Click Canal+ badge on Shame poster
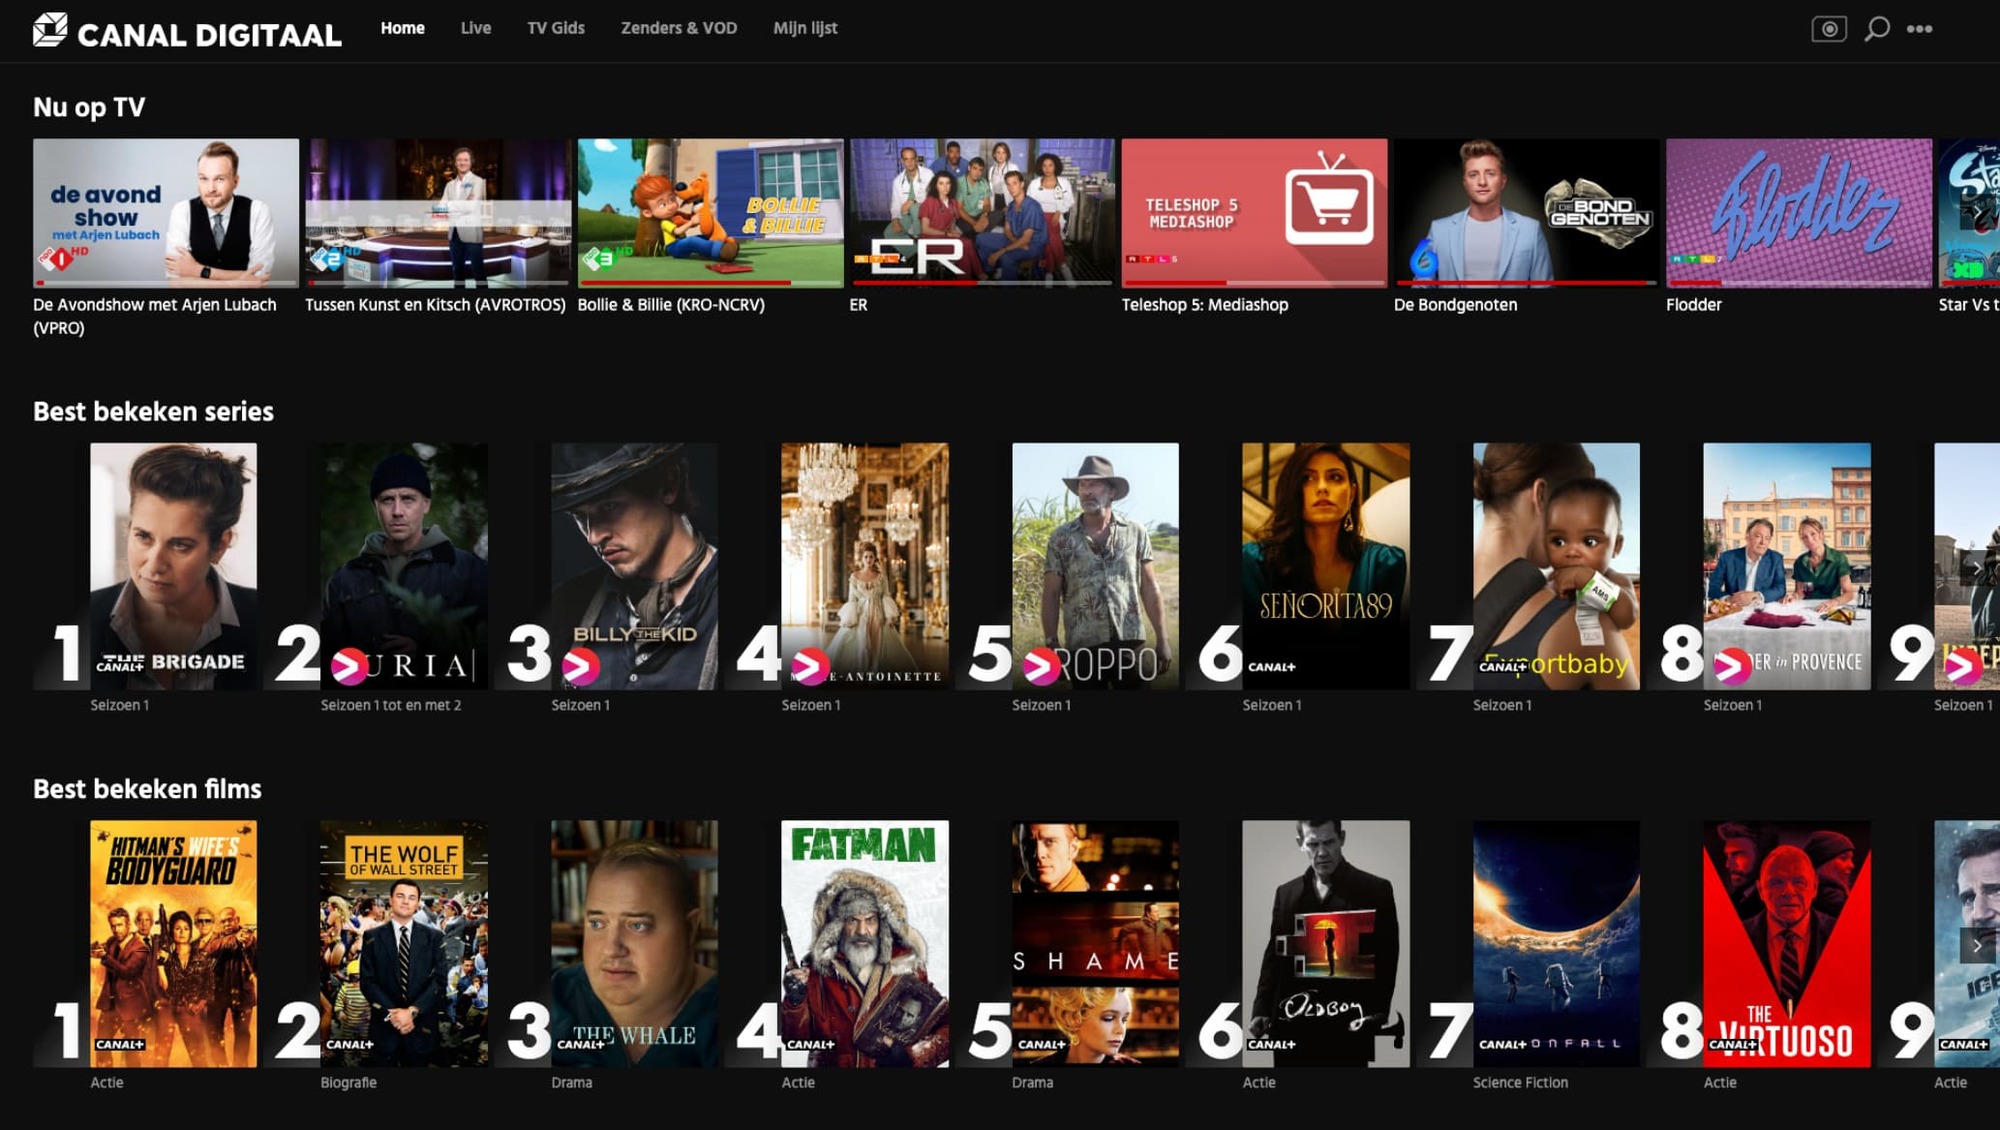Screen dimensions: 2000x1130 pos(1042,1044)
